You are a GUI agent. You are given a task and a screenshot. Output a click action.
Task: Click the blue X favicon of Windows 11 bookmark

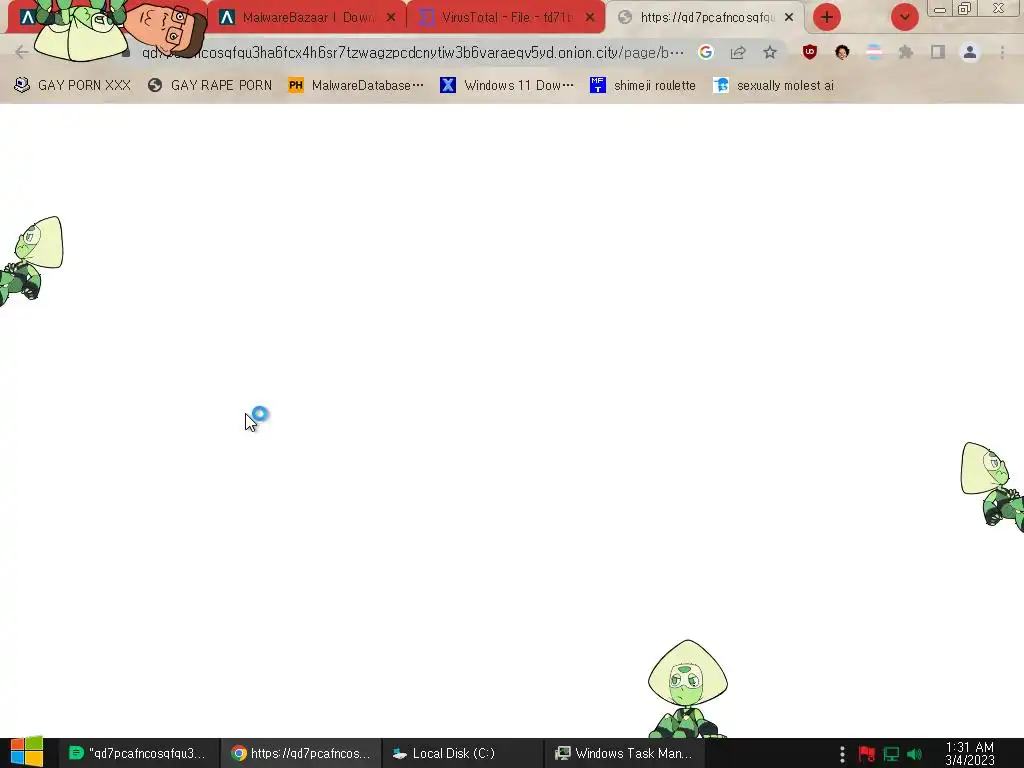coord(448,85)
